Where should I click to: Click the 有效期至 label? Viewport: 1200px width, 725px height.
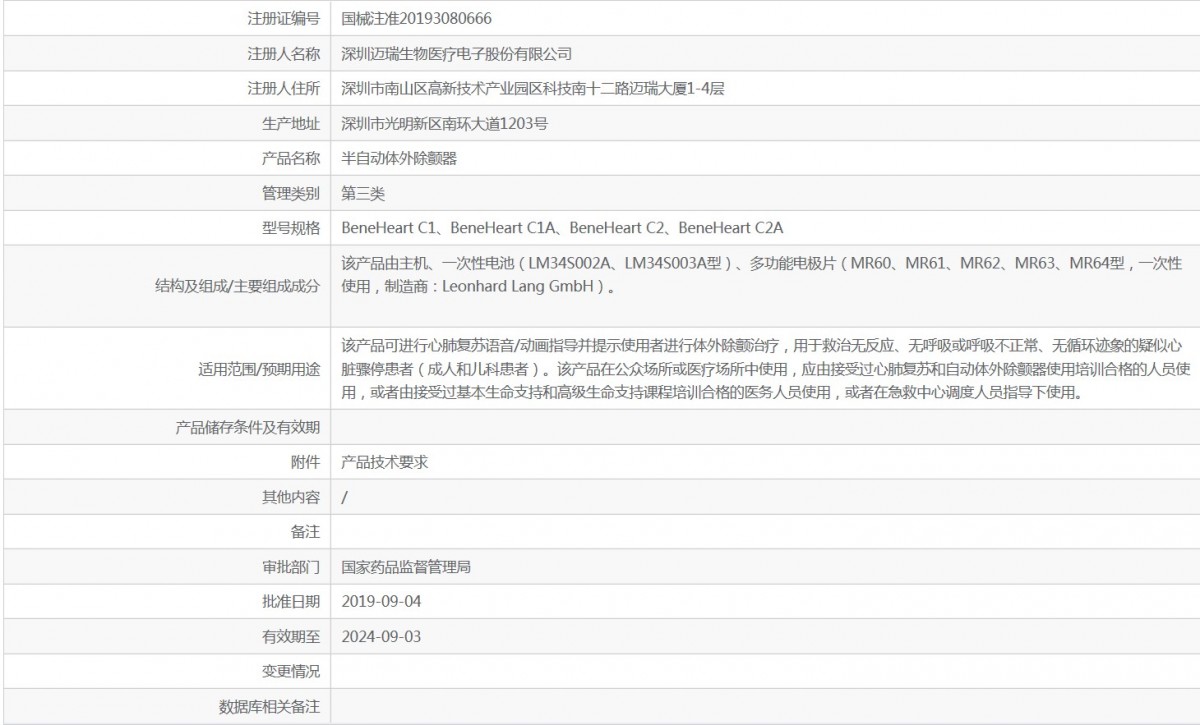click(290, 636)
